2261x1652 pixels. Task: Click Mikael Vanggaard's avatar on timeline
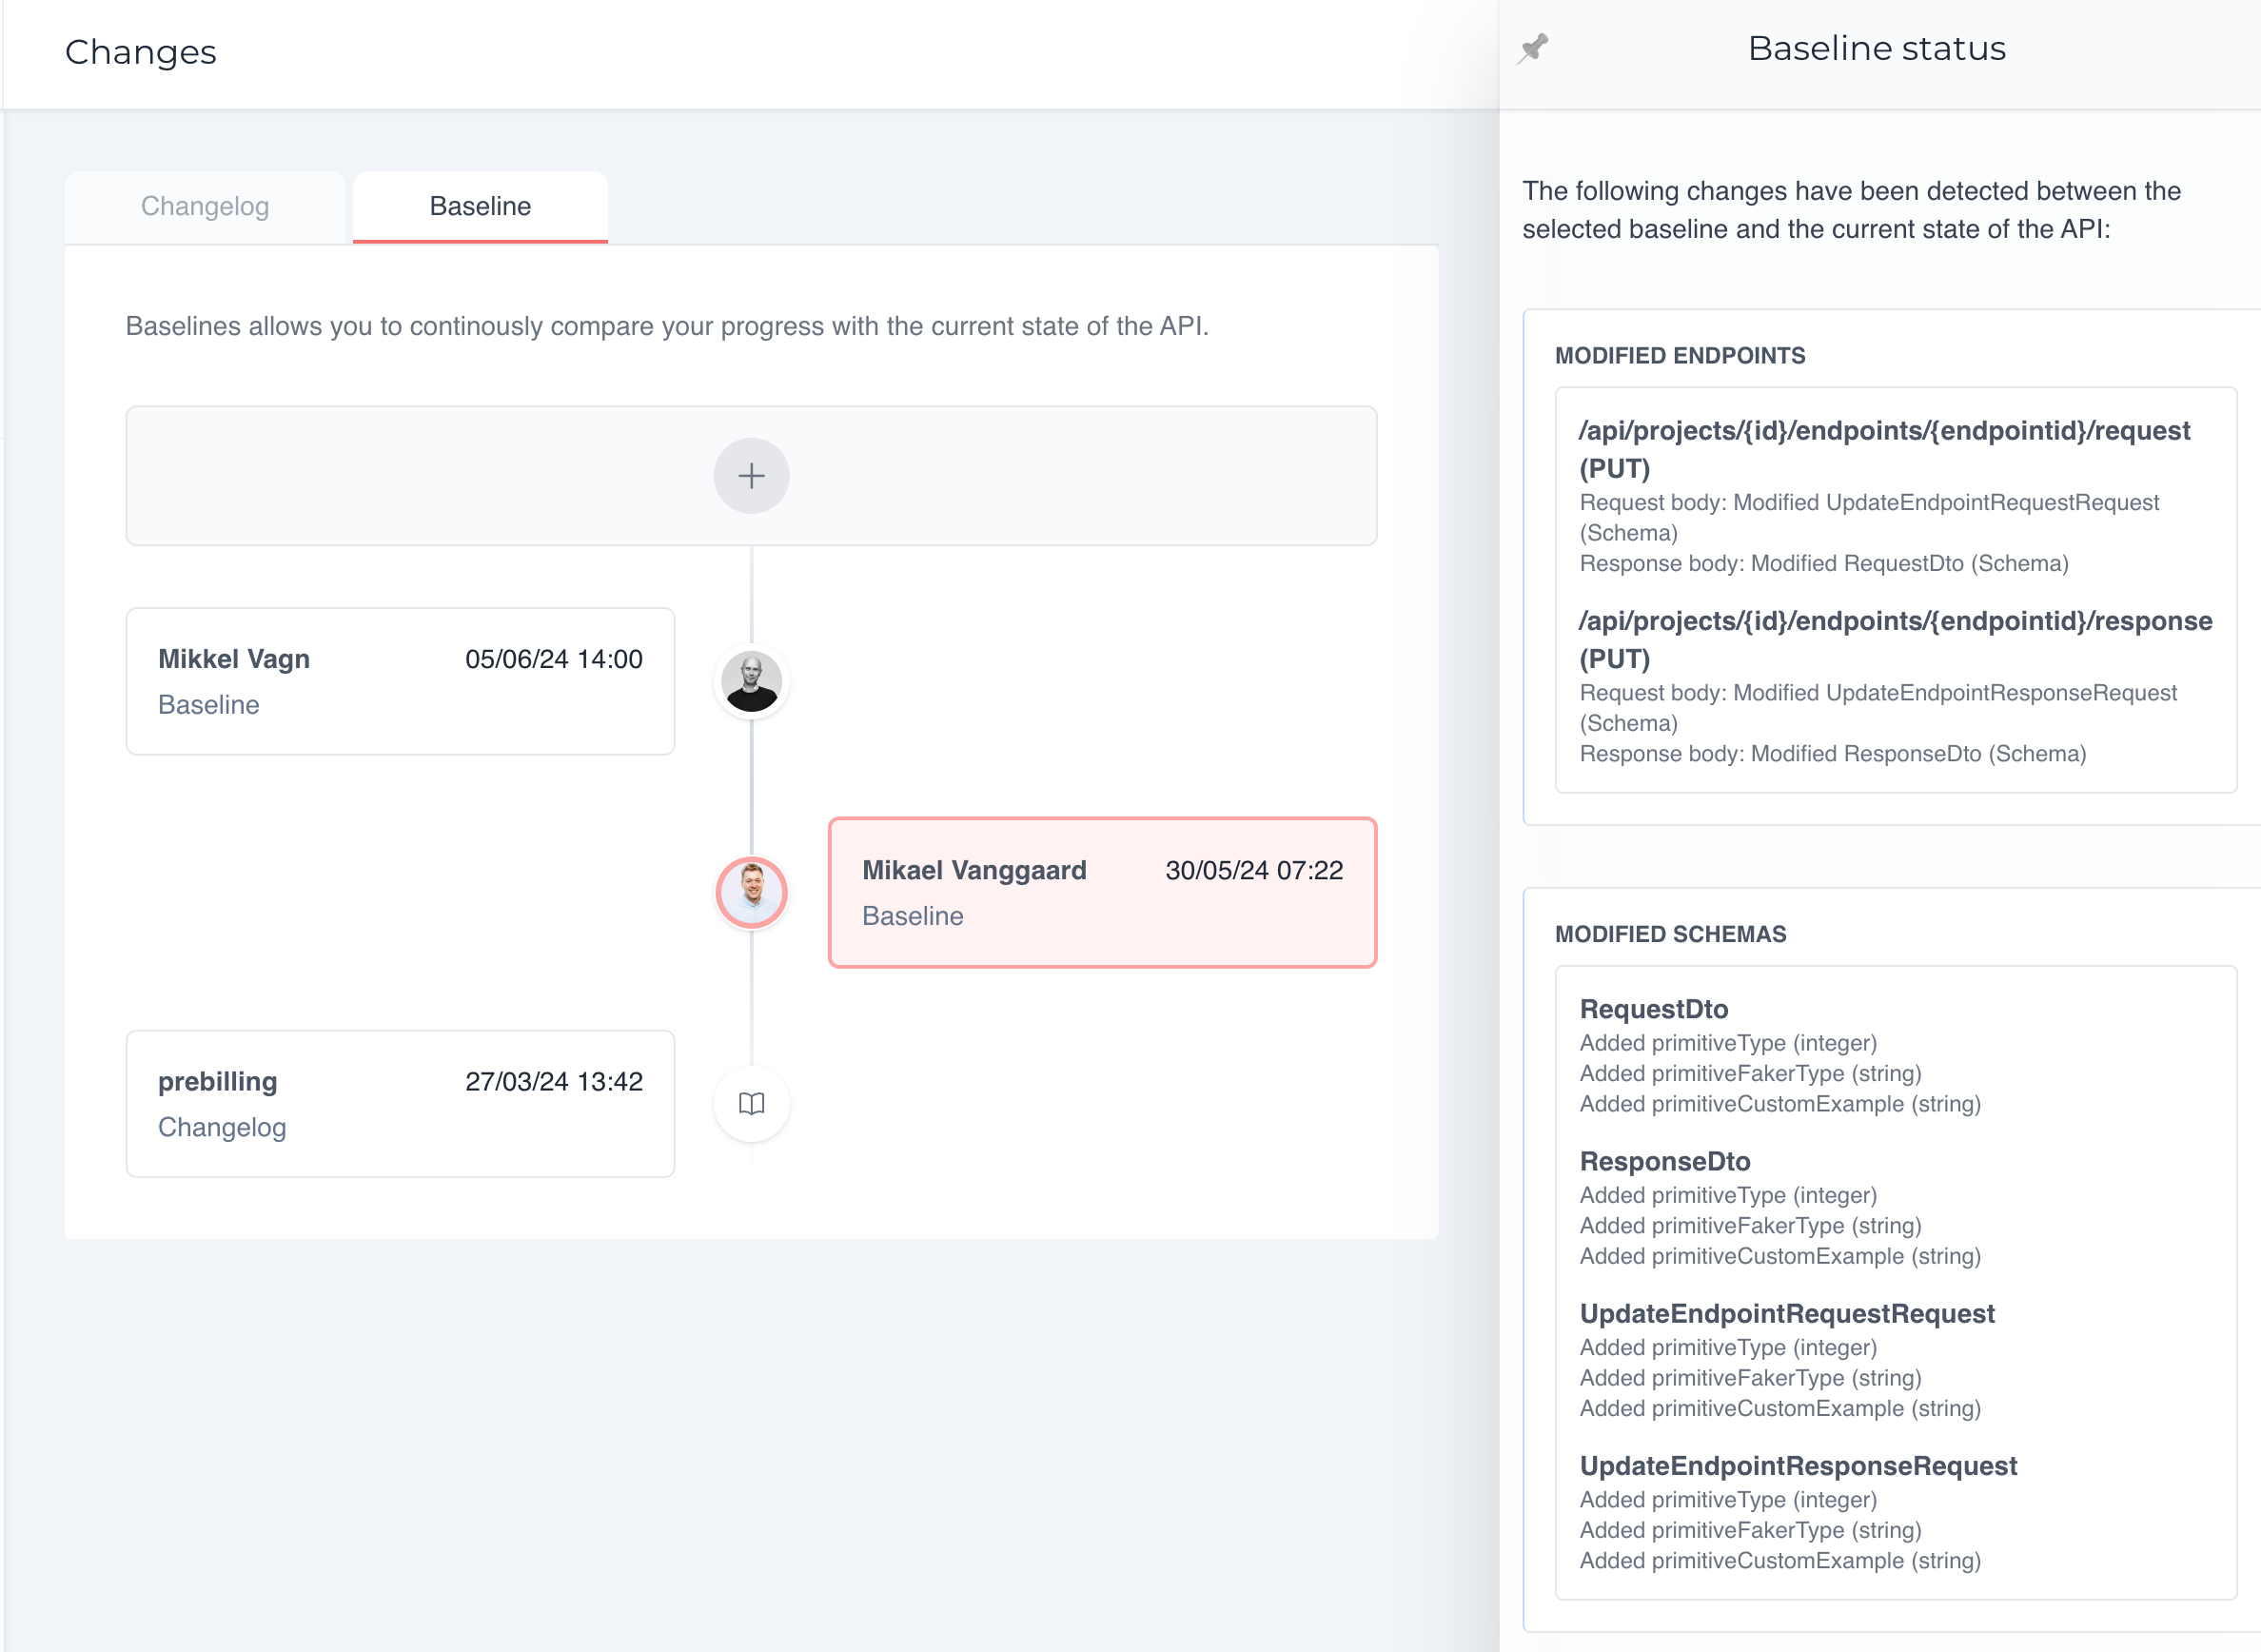point(751,892)
